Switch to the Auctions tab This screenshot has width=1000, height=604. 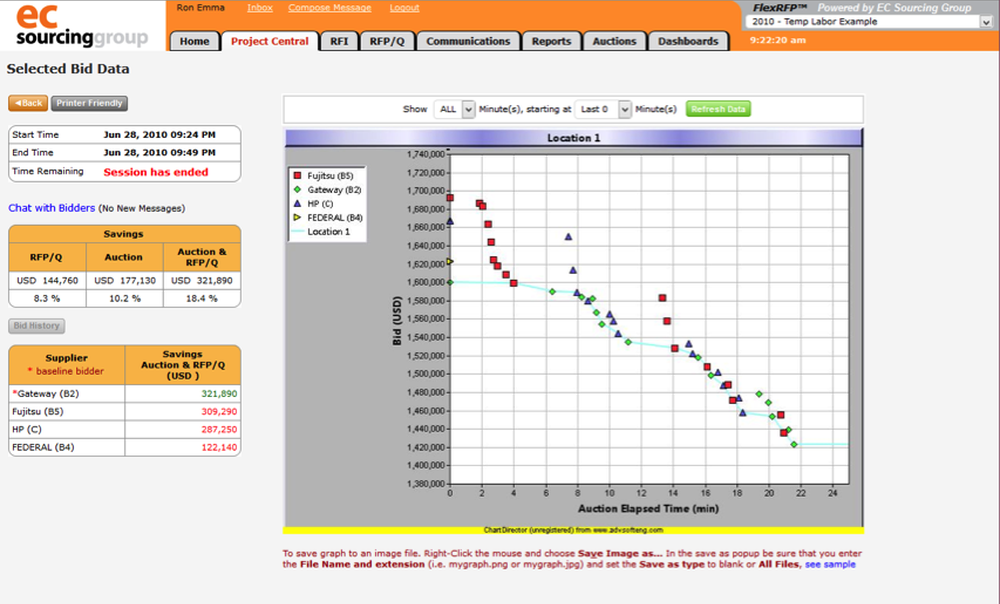pyautogui.click(x=614, y=41)
